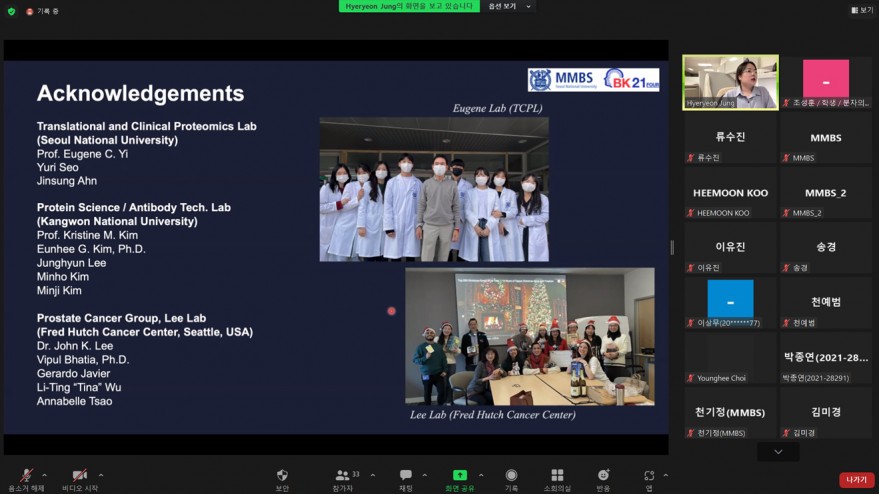Click the green encryption shield icon

11,11
